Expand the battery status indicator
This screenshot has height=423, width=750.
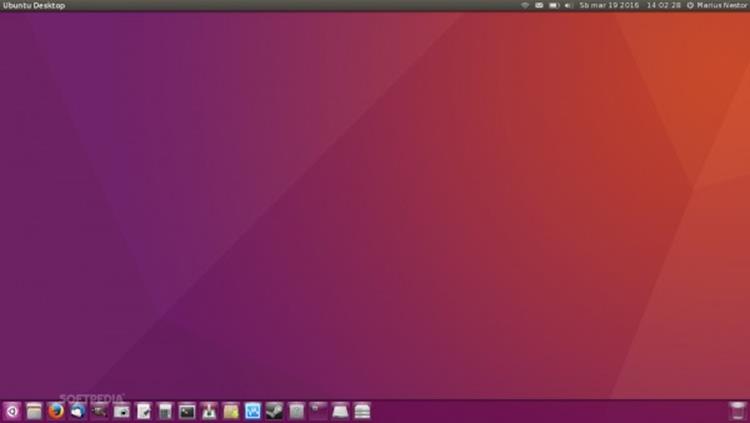tap(553, 5)
